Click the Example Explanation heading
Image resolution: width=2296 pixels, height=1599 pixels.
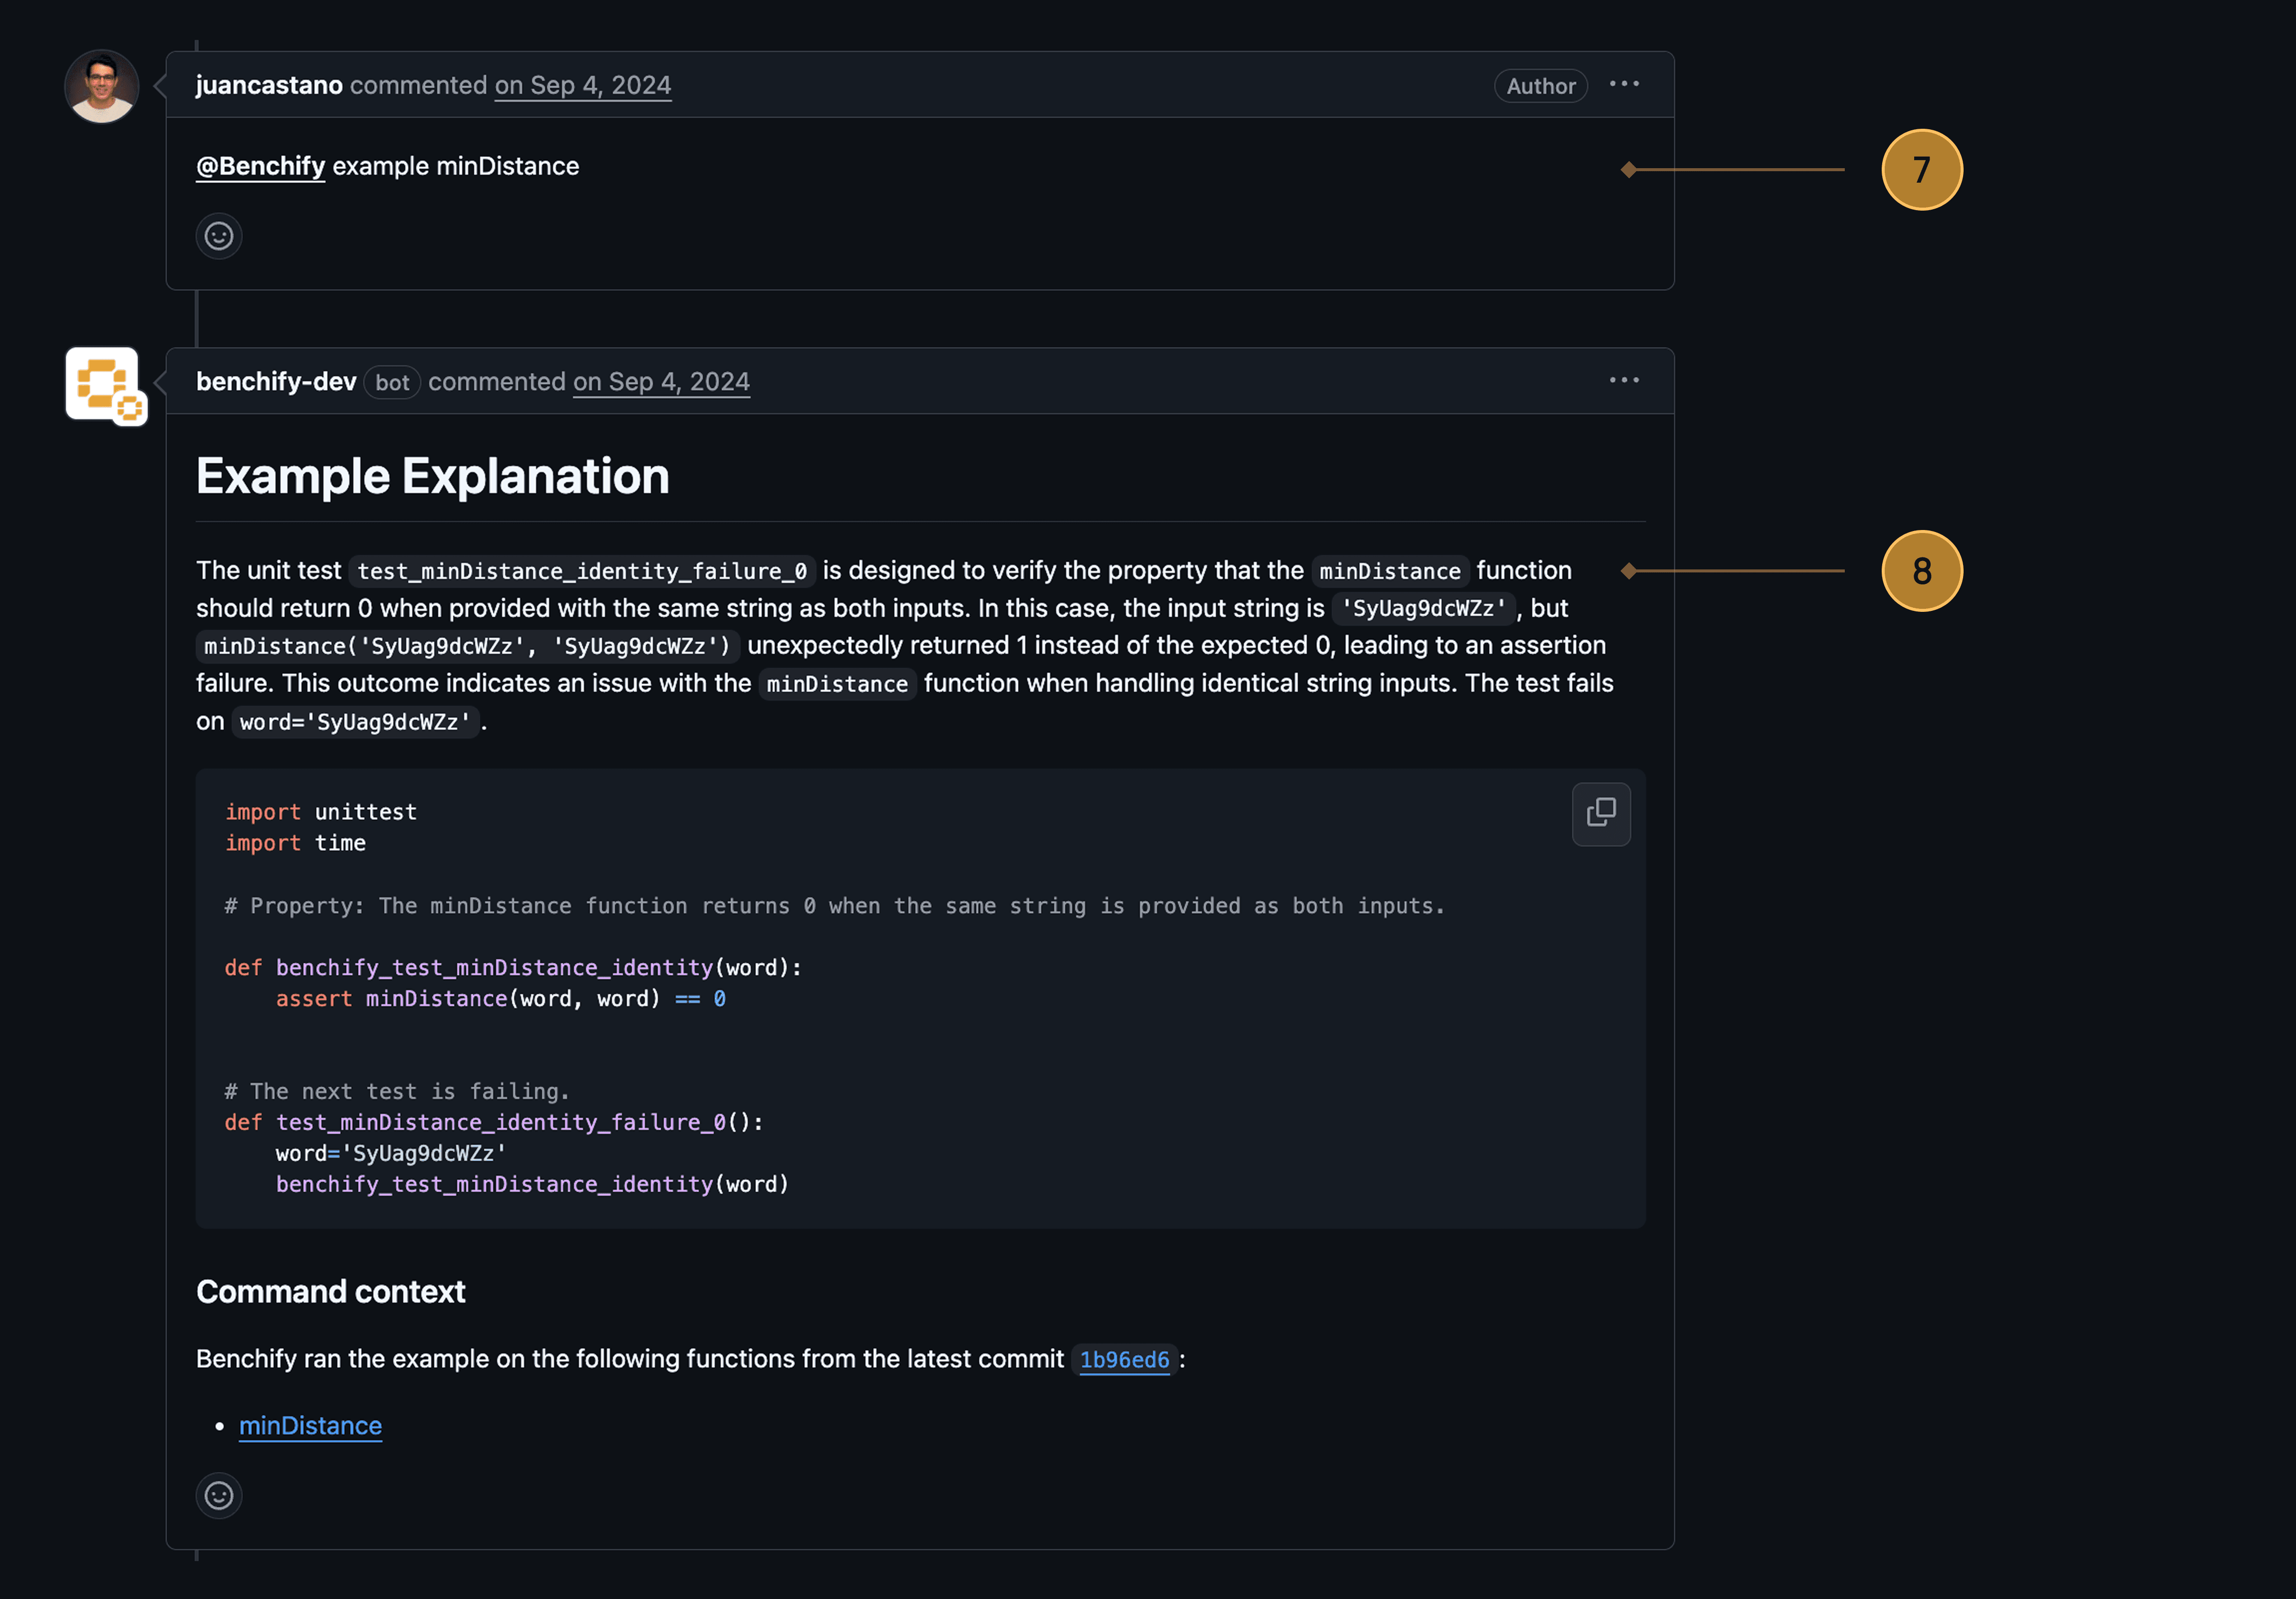[432, 477]
